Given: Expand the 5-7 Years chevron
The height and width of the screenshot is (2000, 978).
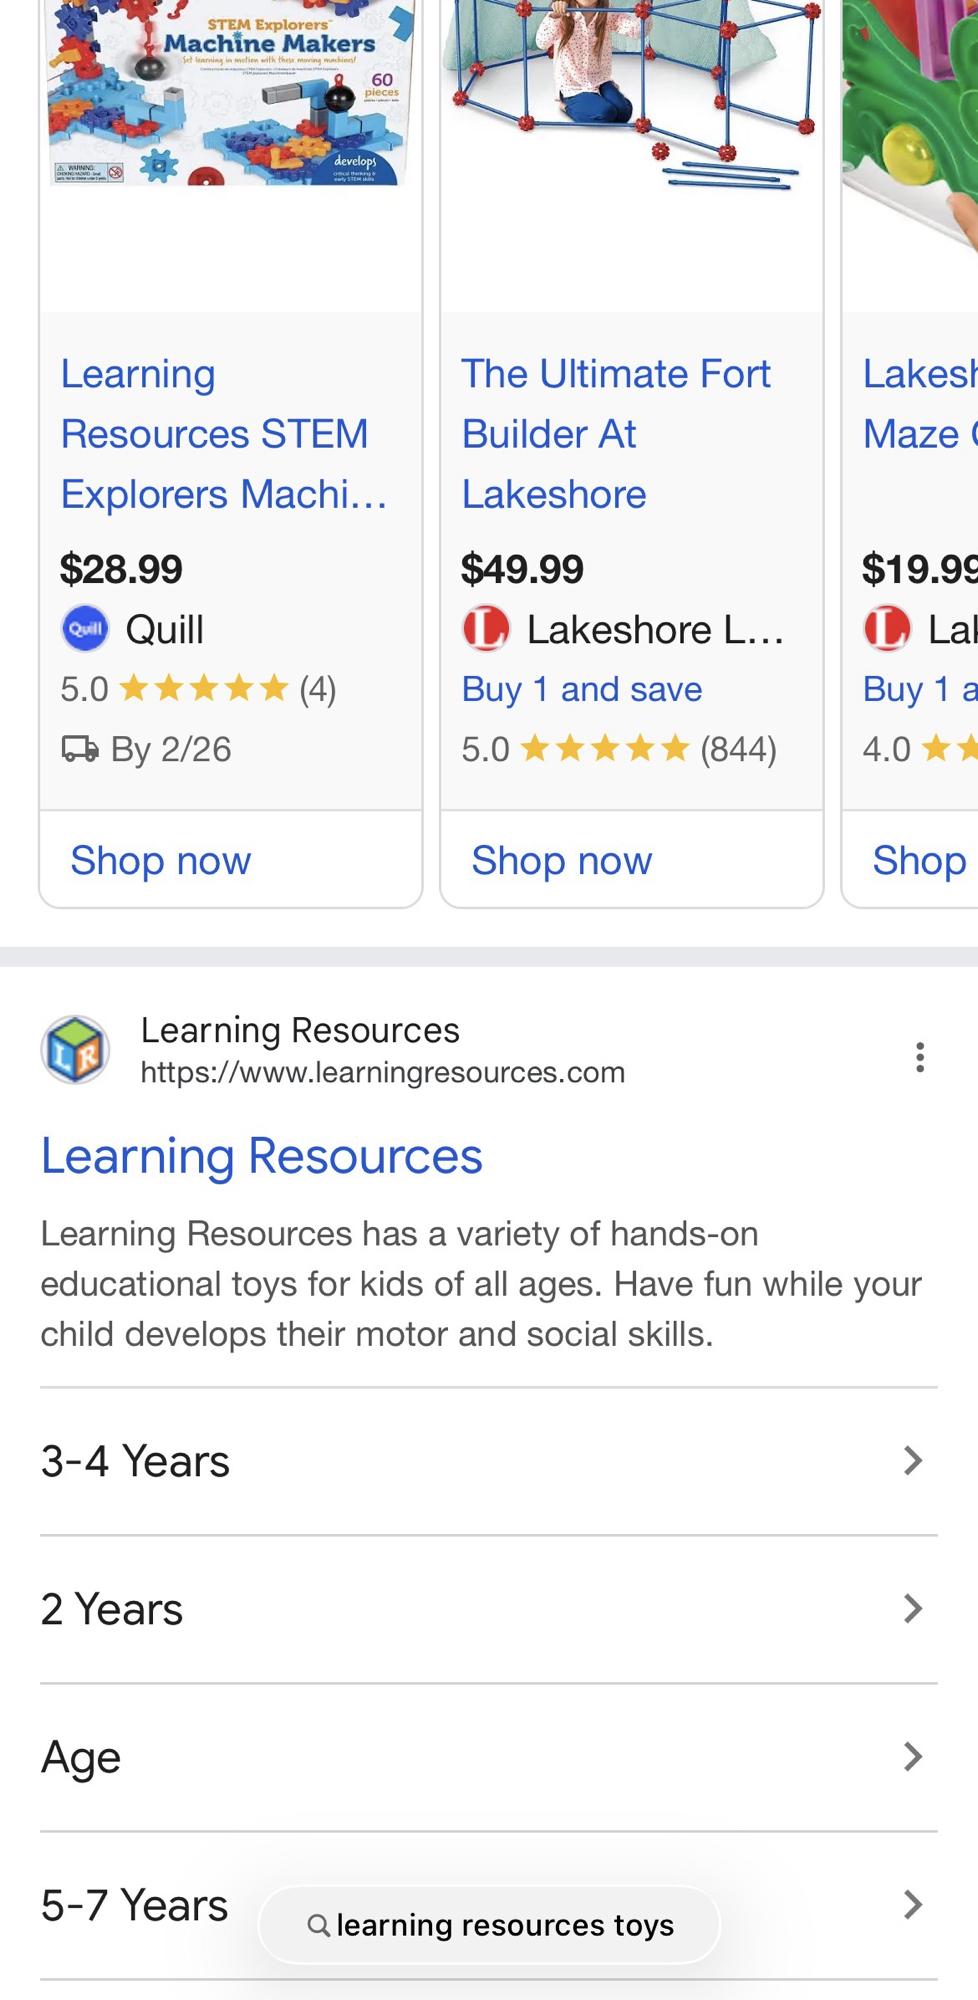Looking at the screenshot, I should coord(912,1905).
